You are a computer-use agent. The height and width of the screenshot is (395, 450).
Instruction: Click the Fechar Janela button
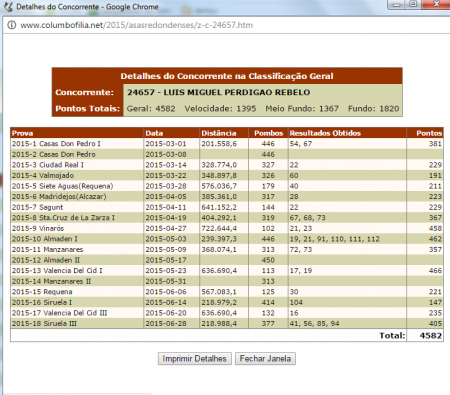click(265, 359)
